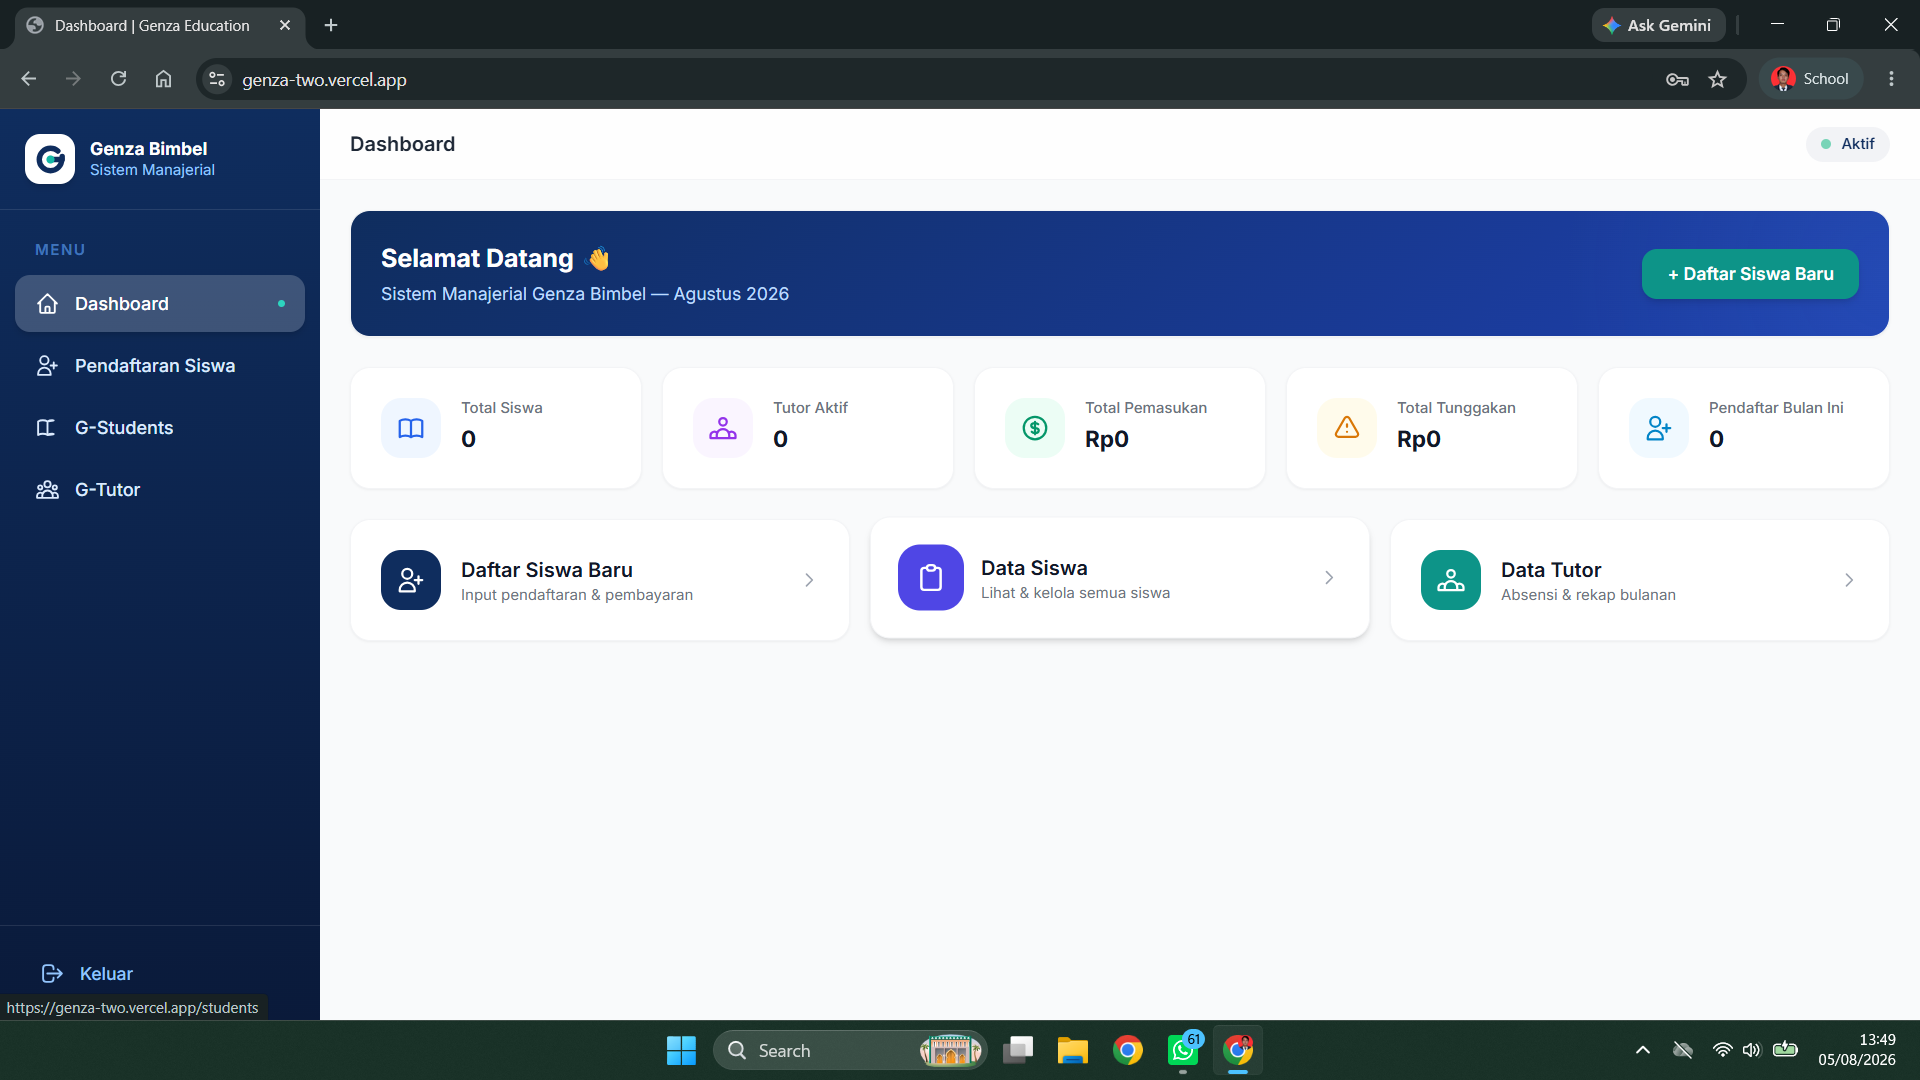Click the Total Siswa book icon
Screen dimensions: 1920x1080
point(411,428)
